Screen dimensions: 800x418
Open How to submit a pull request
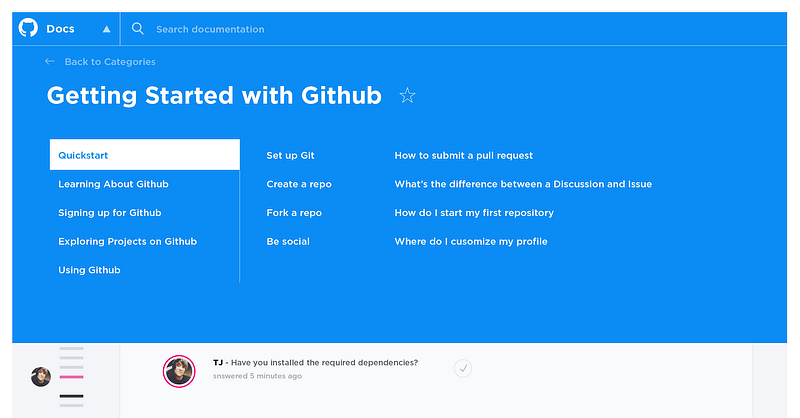[464, 155]
